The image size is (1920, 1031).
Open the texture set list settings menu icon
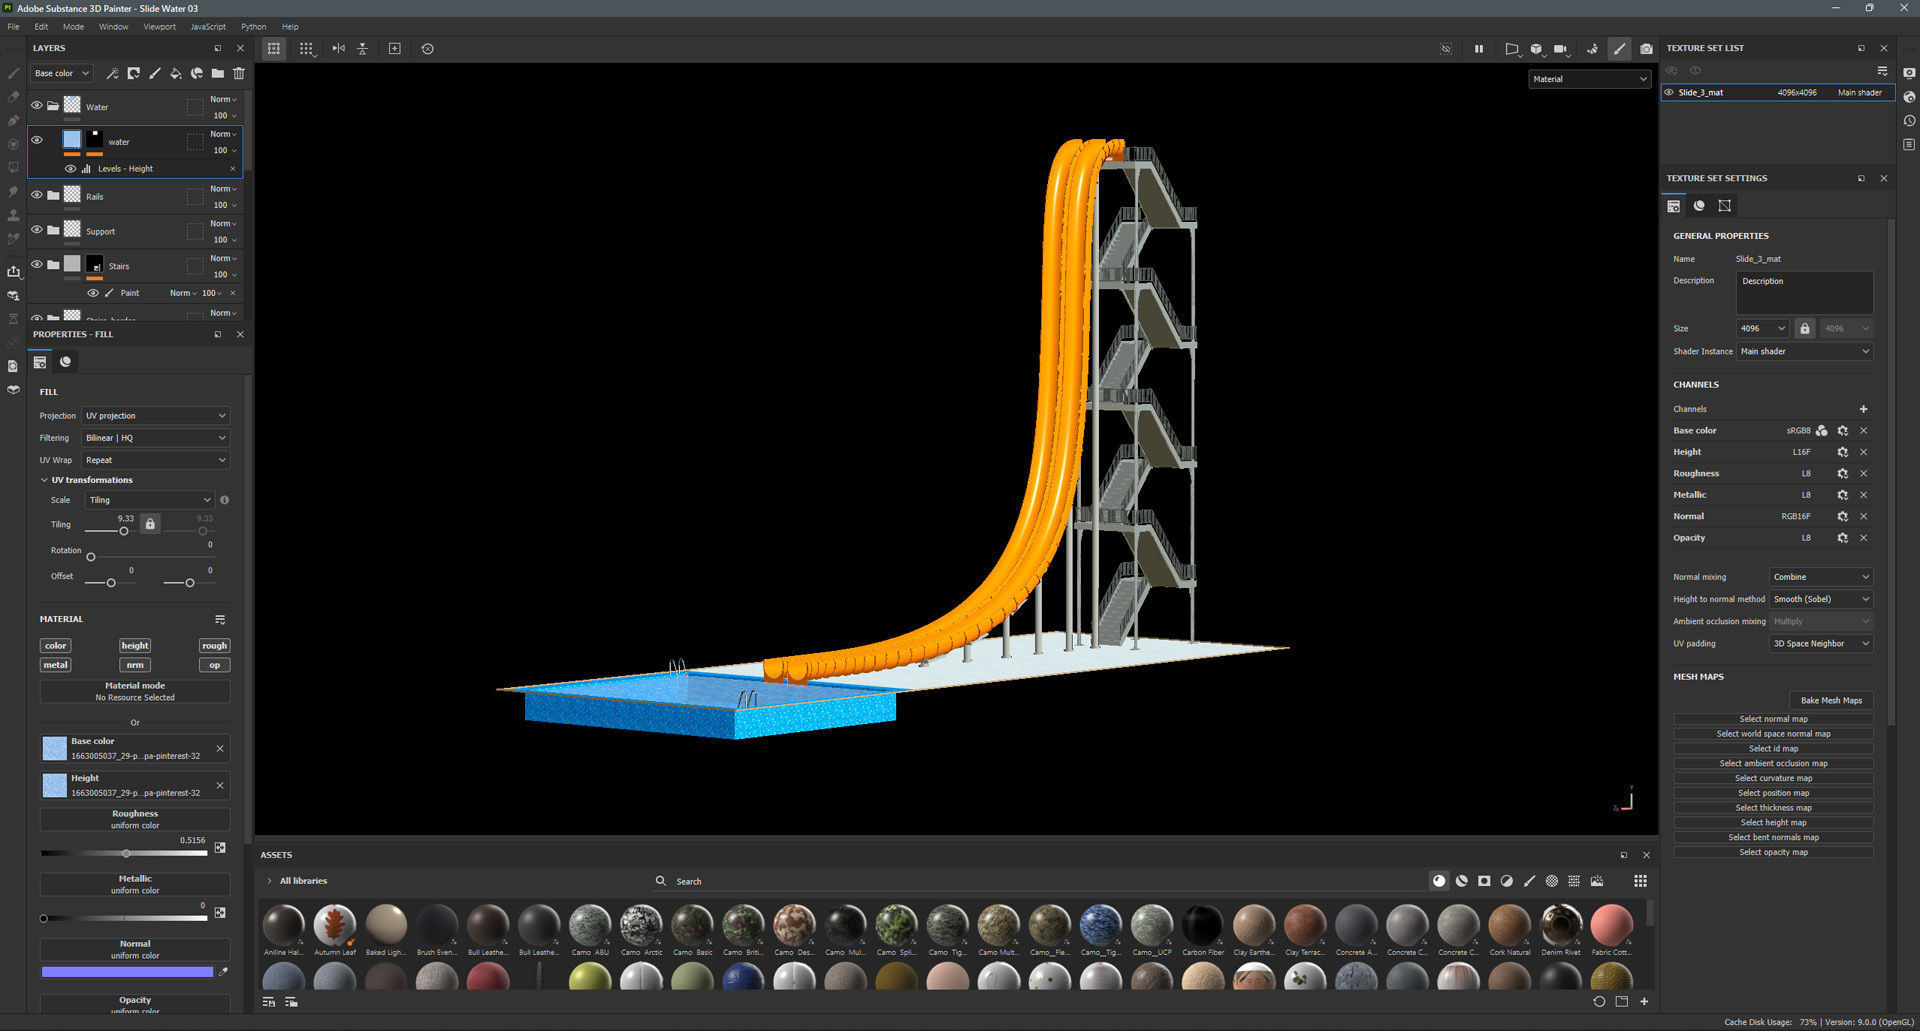point(1882,71)
